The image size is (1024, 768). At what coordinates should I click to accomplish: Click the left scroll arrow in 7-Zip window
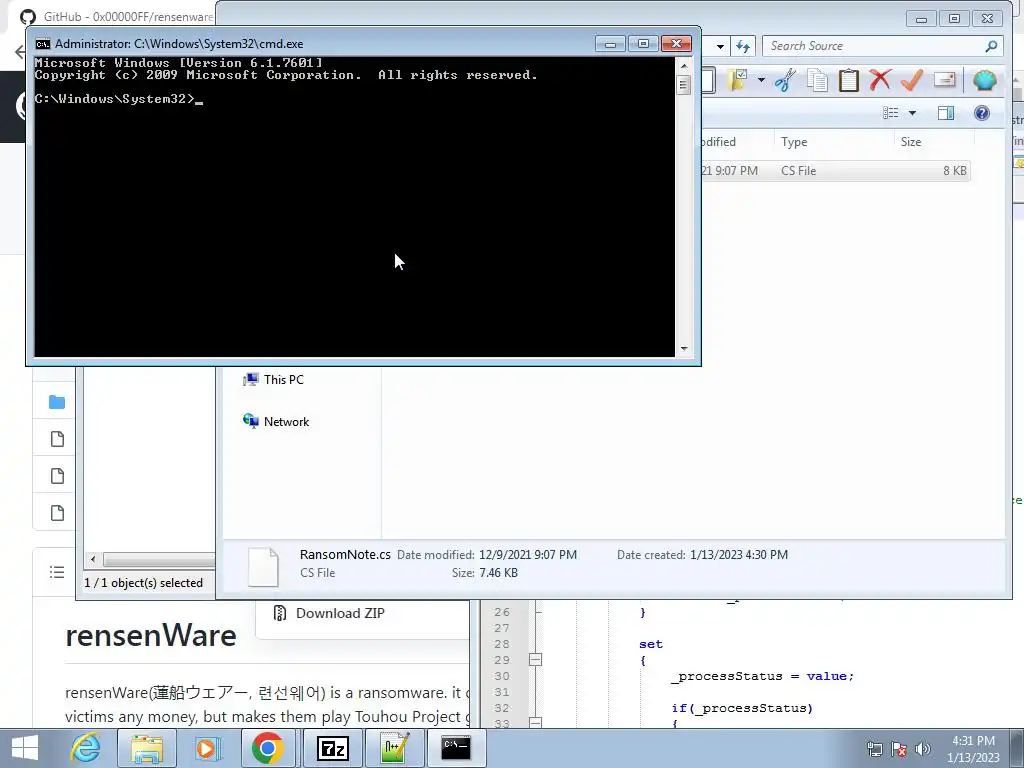93,559
